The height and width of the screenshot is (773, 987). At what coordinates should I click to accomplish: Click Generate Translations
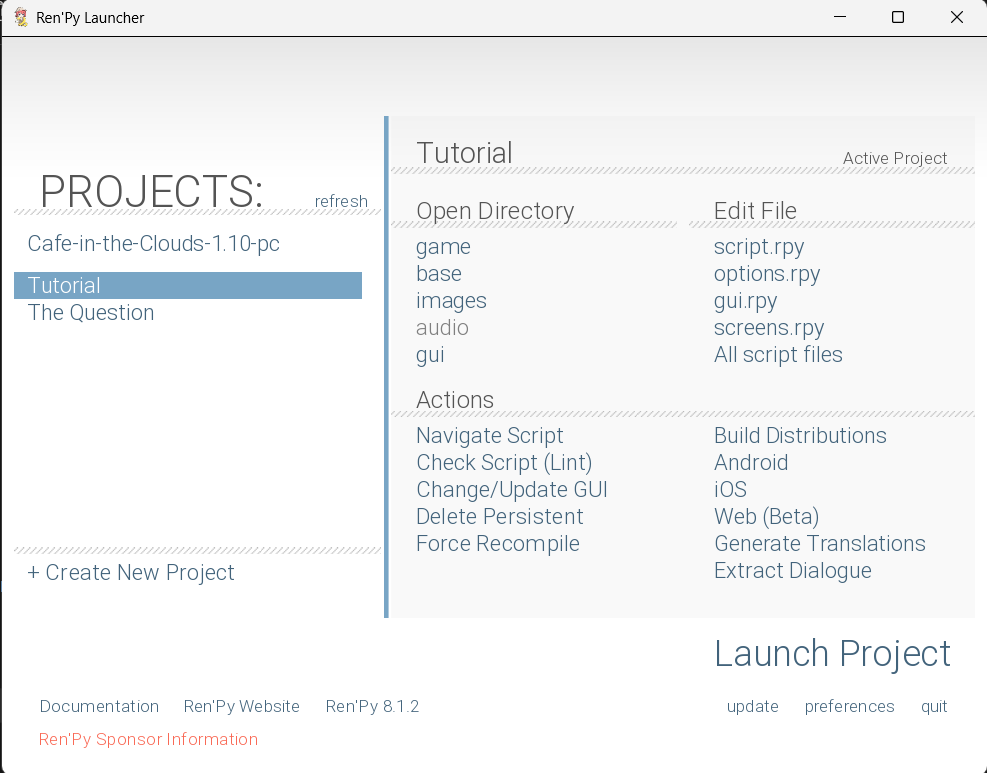[x=820, y=544]
